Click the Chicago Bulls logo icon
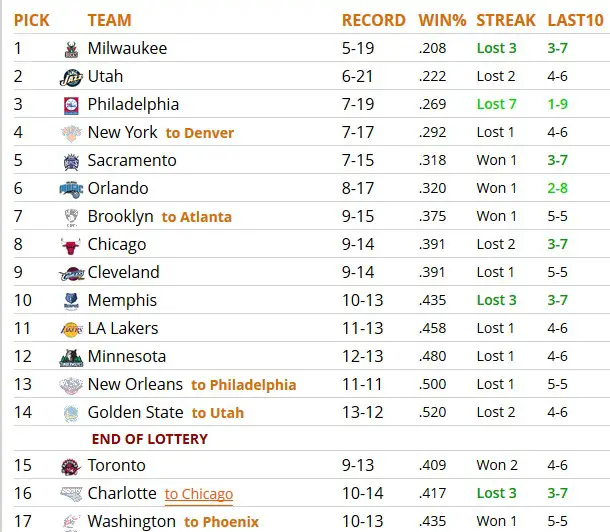This screenshot has width=610, height=532. click(71, 245)
